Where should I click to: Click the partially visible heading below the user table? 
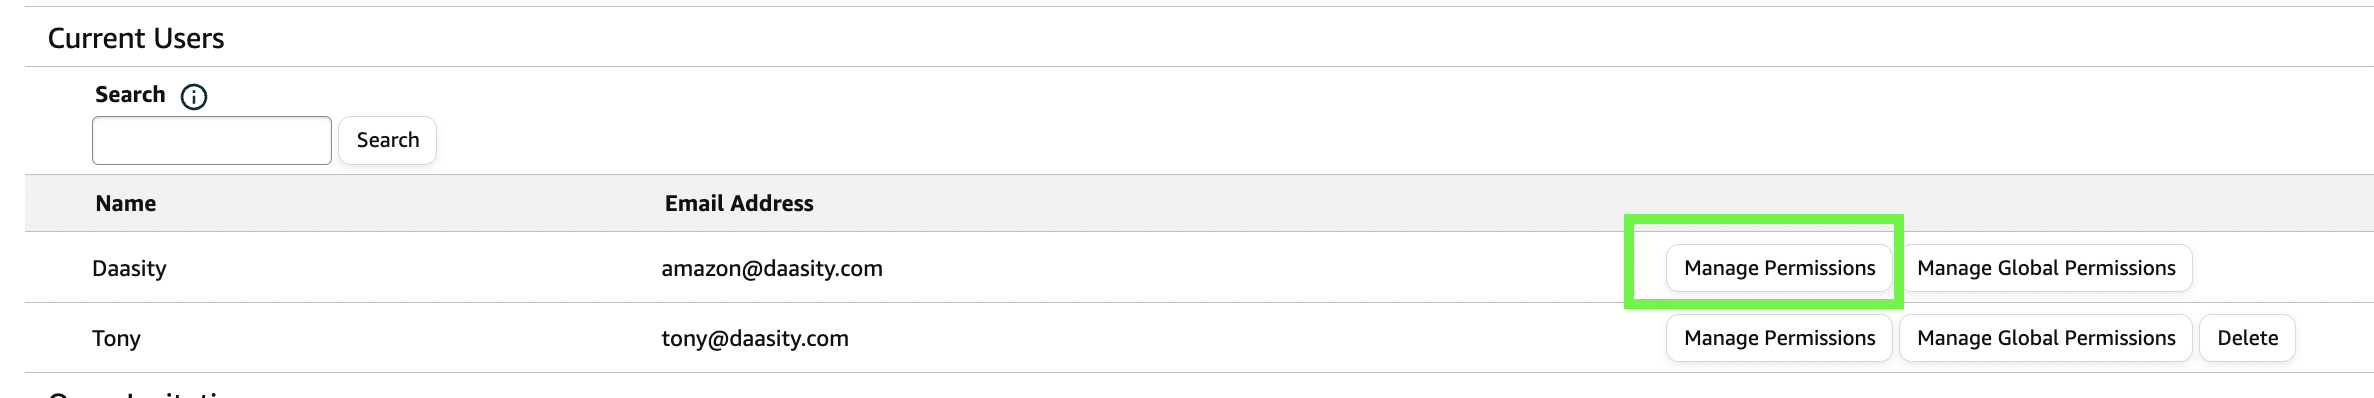click(140, 393)
